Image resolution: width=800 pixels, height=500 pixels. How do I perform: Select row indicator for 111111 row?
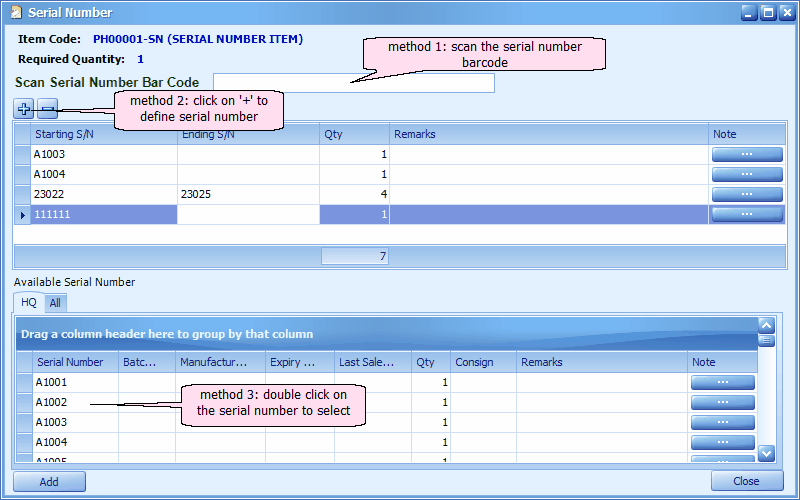tap(22, 214)
